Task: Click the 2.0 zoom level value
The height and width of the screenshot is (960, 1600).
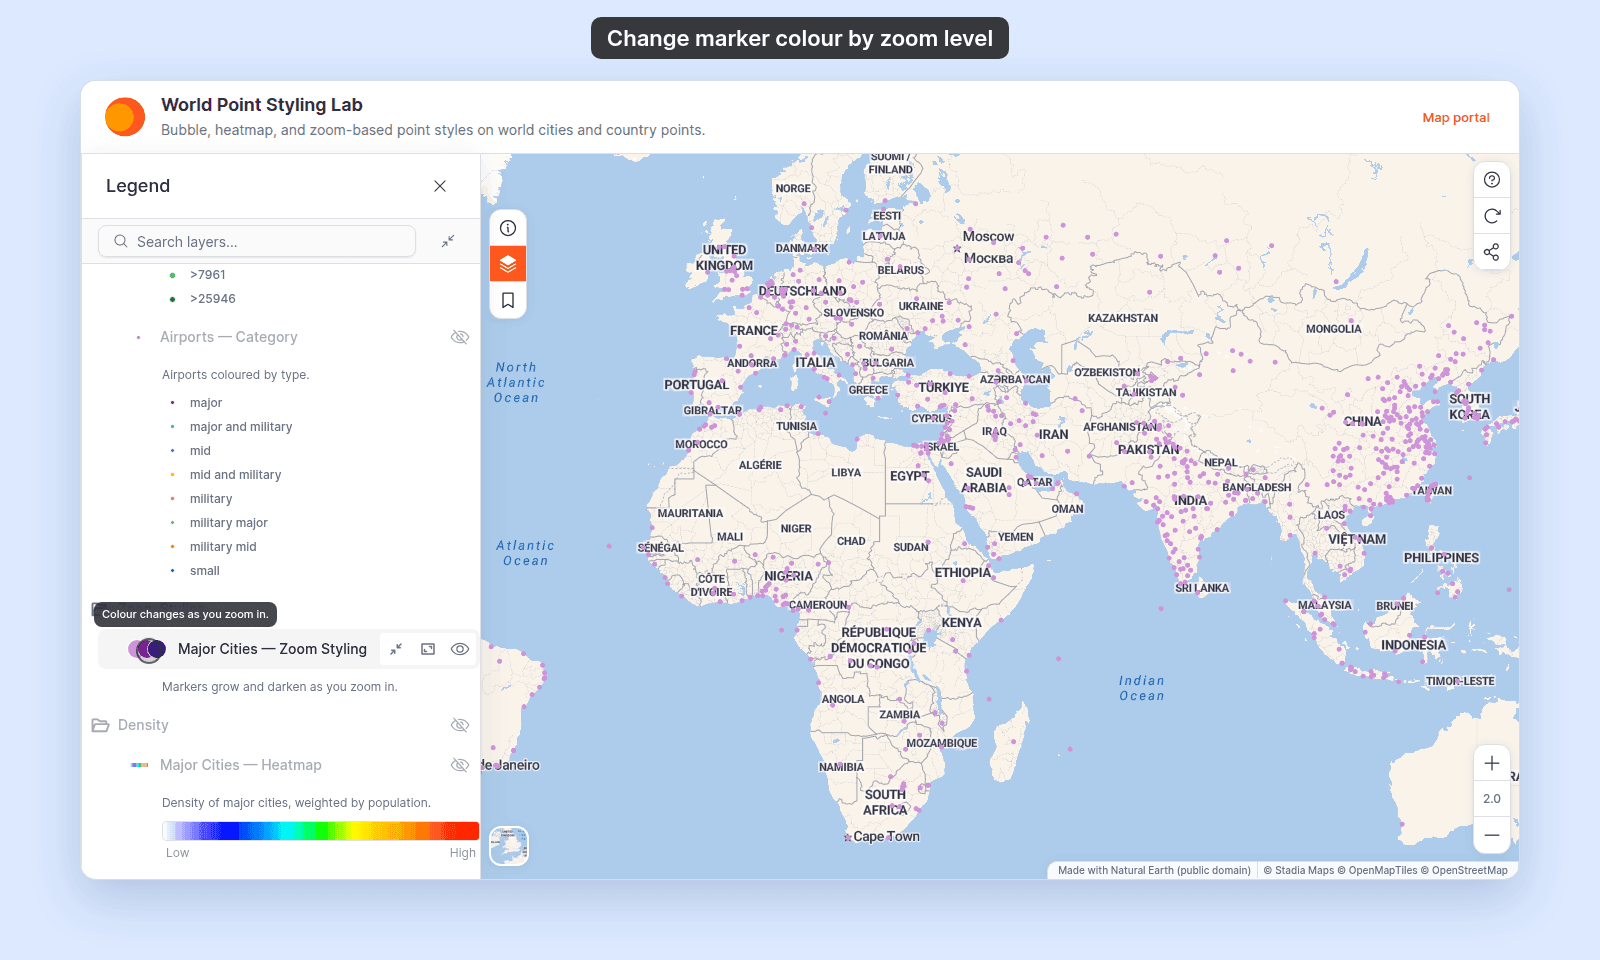Action: pos(1492,799)
